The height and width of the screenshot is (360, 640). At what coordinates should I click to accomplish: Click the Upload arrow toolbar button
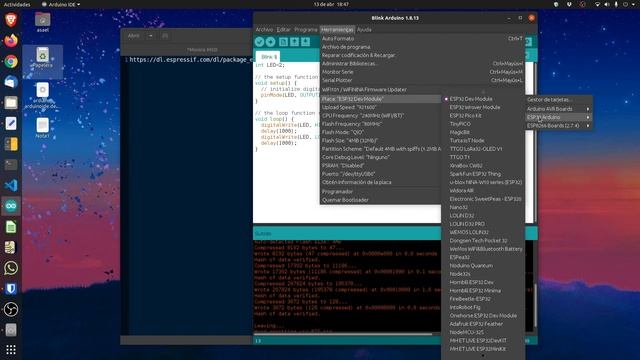(x=270, y=42)
